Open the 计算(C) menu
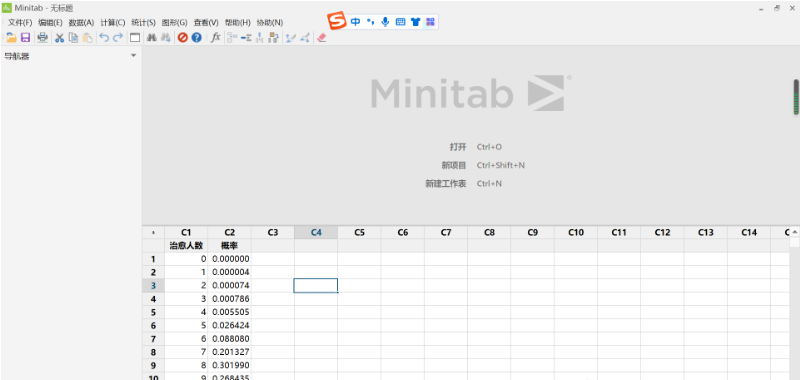 (x=113, y=23)
